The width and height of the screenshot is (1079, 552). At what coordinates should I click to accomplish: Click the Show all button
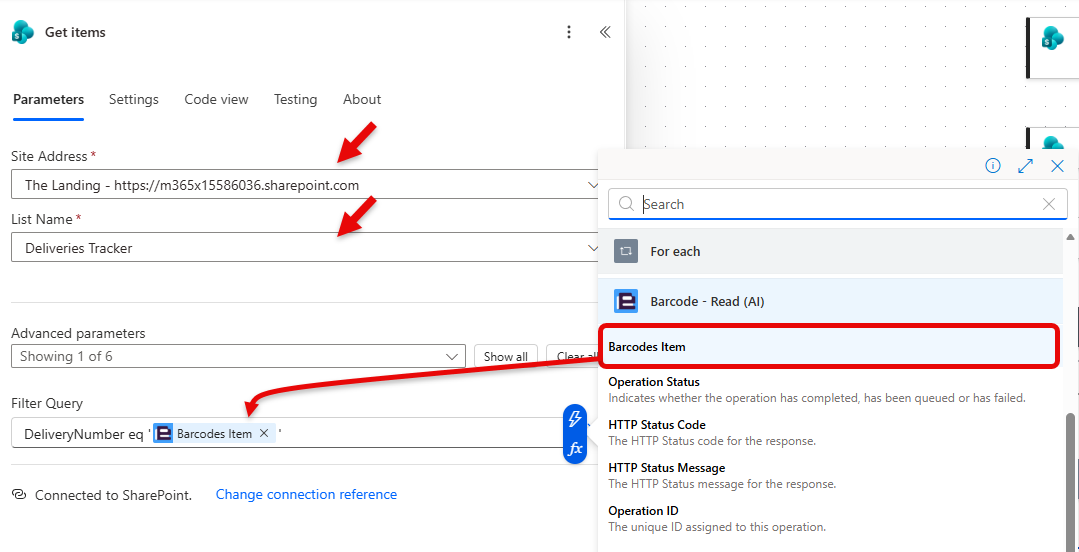click(506, 357)
